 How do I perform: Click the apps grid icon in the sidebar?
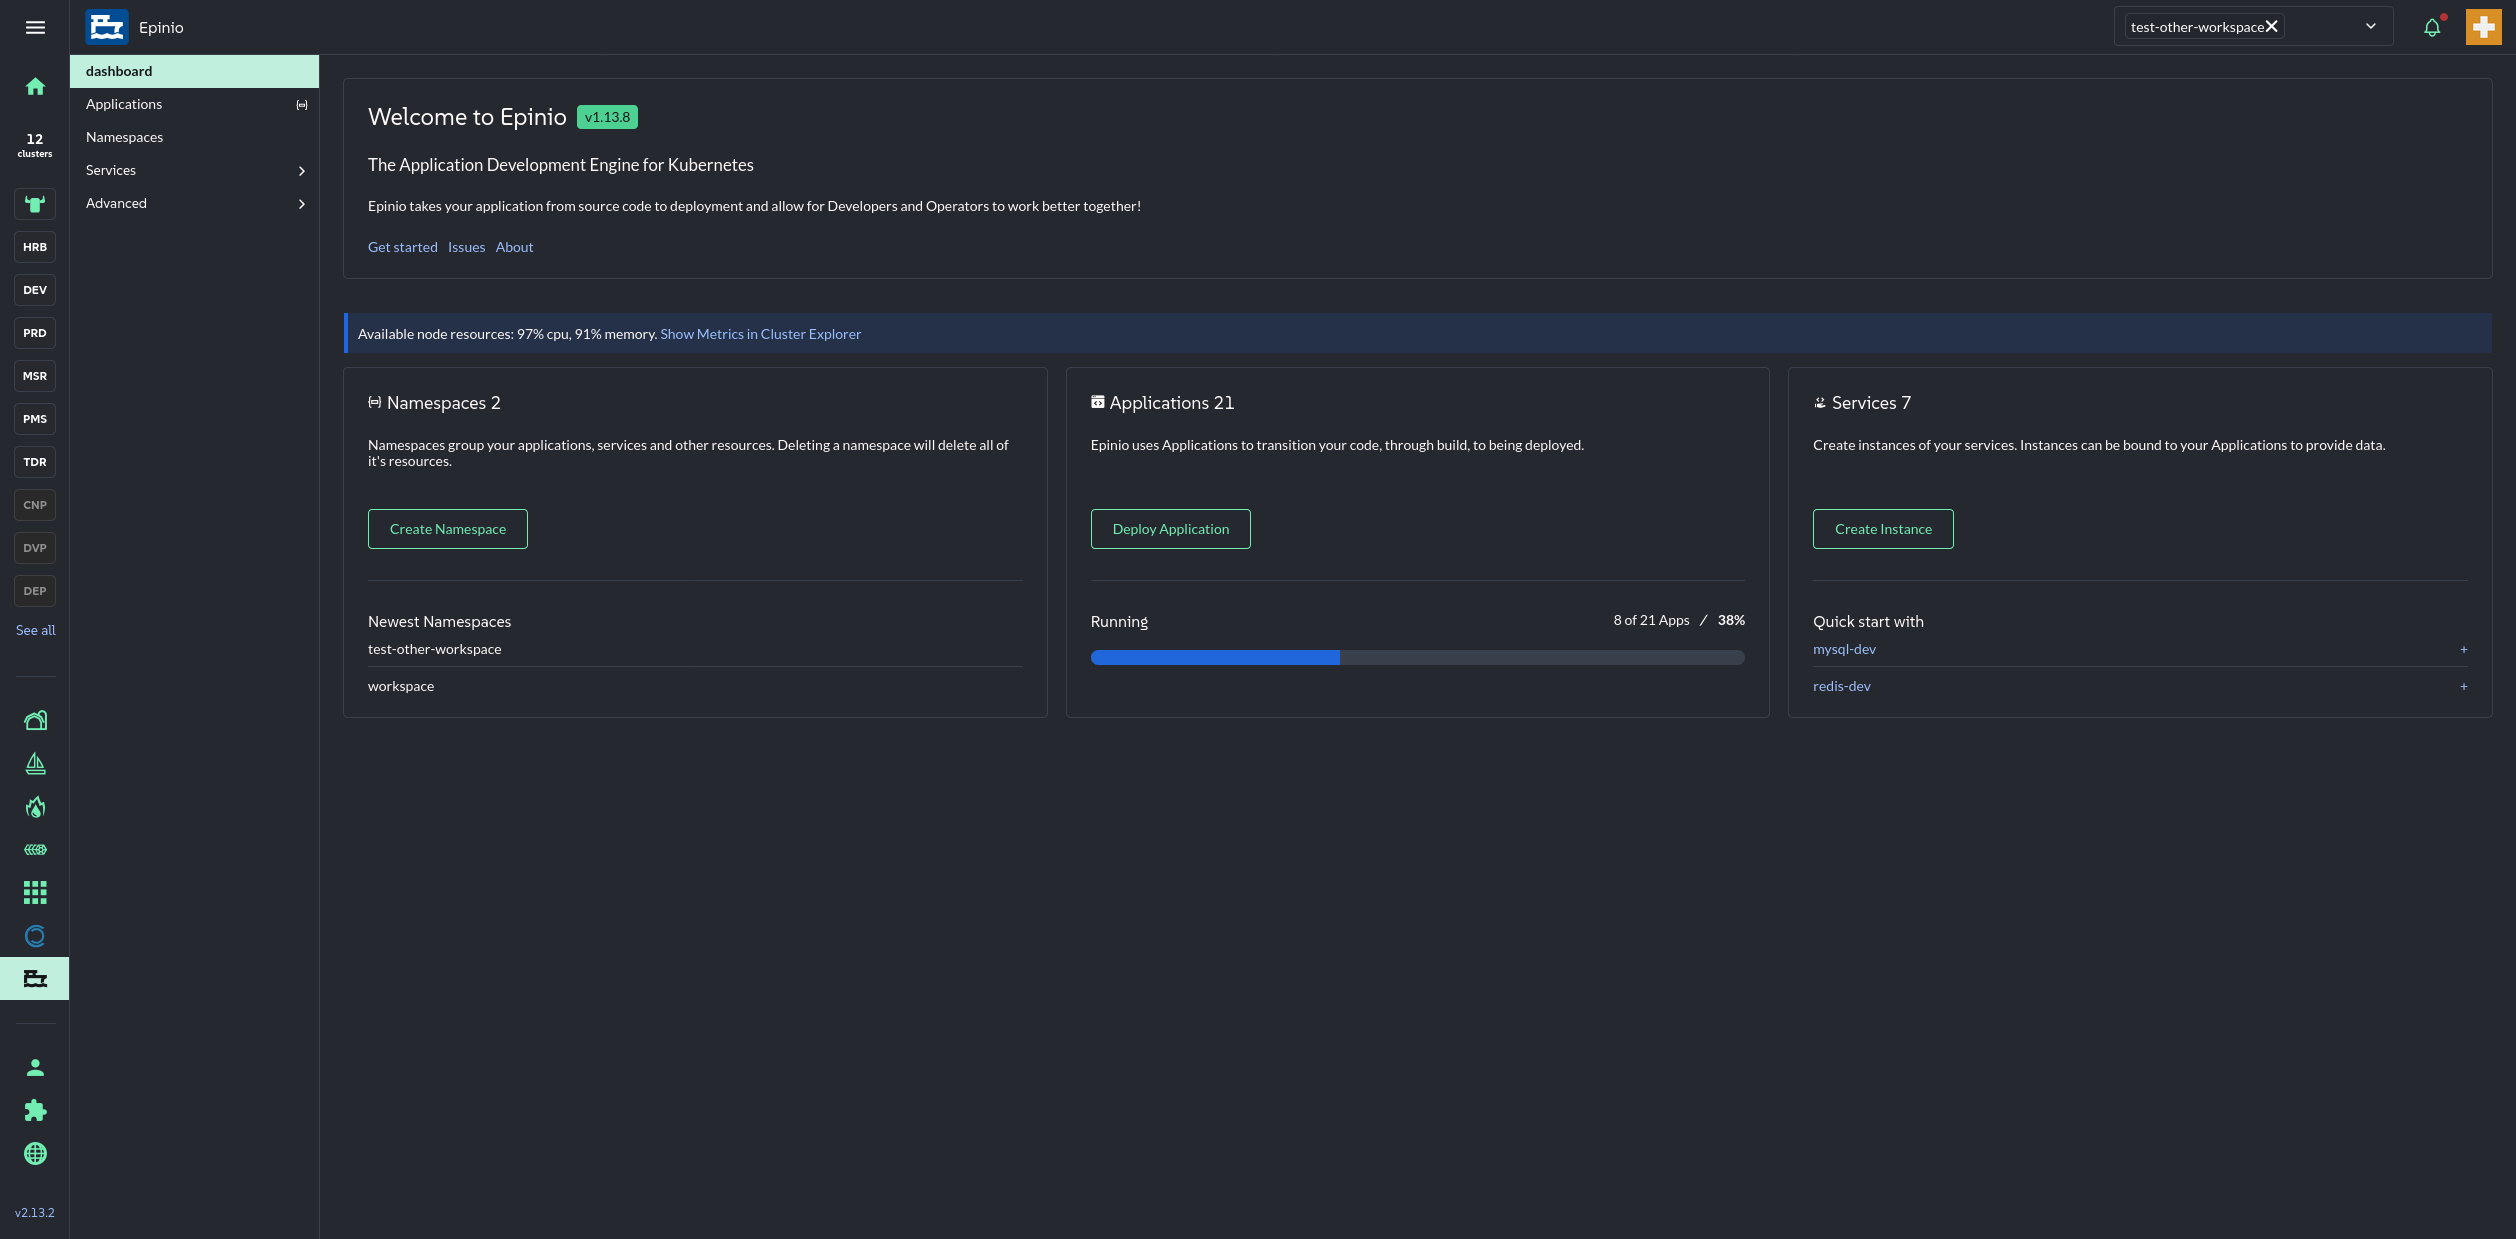tap(34, 892)
